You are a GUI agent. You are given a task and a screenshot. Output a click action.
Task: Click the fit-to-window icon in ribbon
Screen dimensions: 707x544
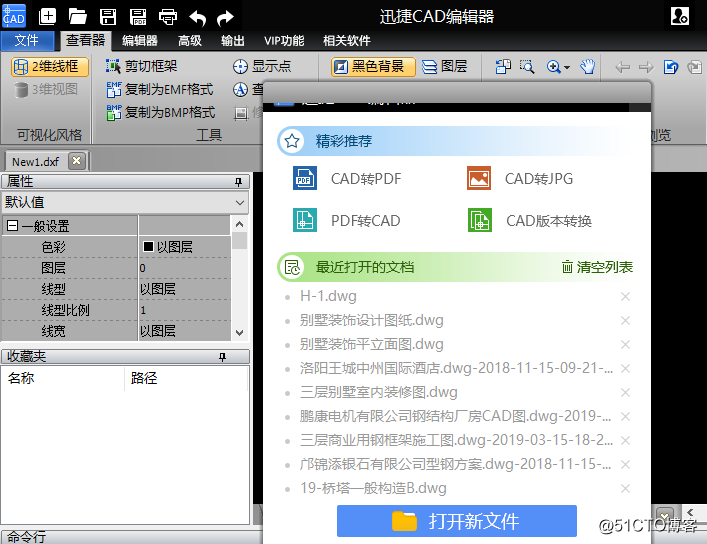pos(503,67)
